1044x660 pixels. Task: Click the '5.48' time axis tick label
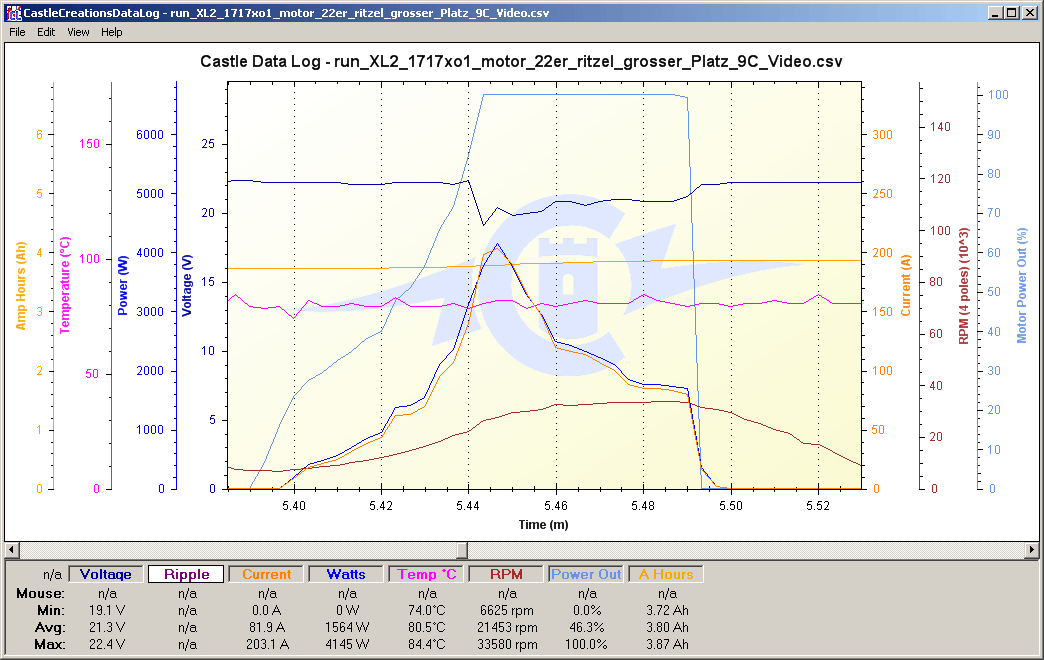pos(643,505)
